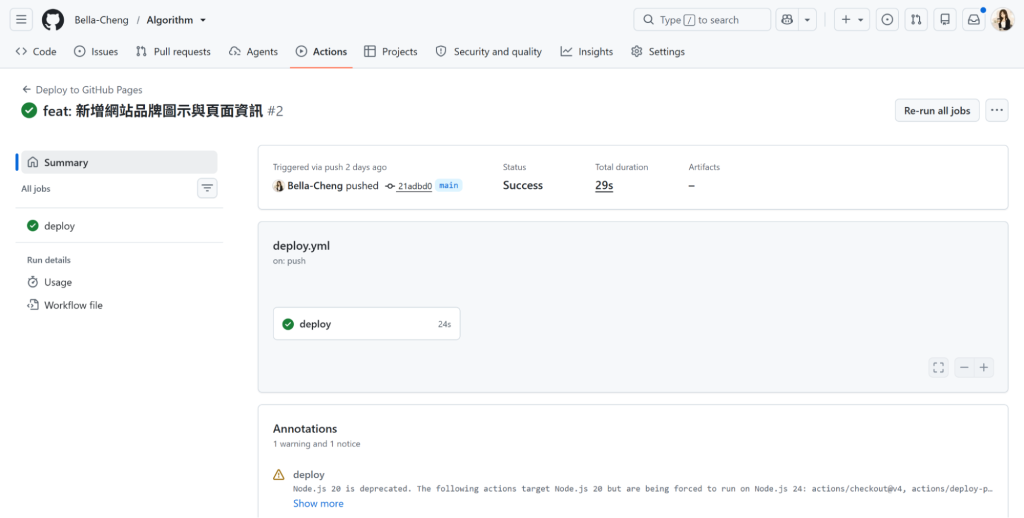Open the issues circle icon in header
The image size is (1024, 518).
coord(887,20)
